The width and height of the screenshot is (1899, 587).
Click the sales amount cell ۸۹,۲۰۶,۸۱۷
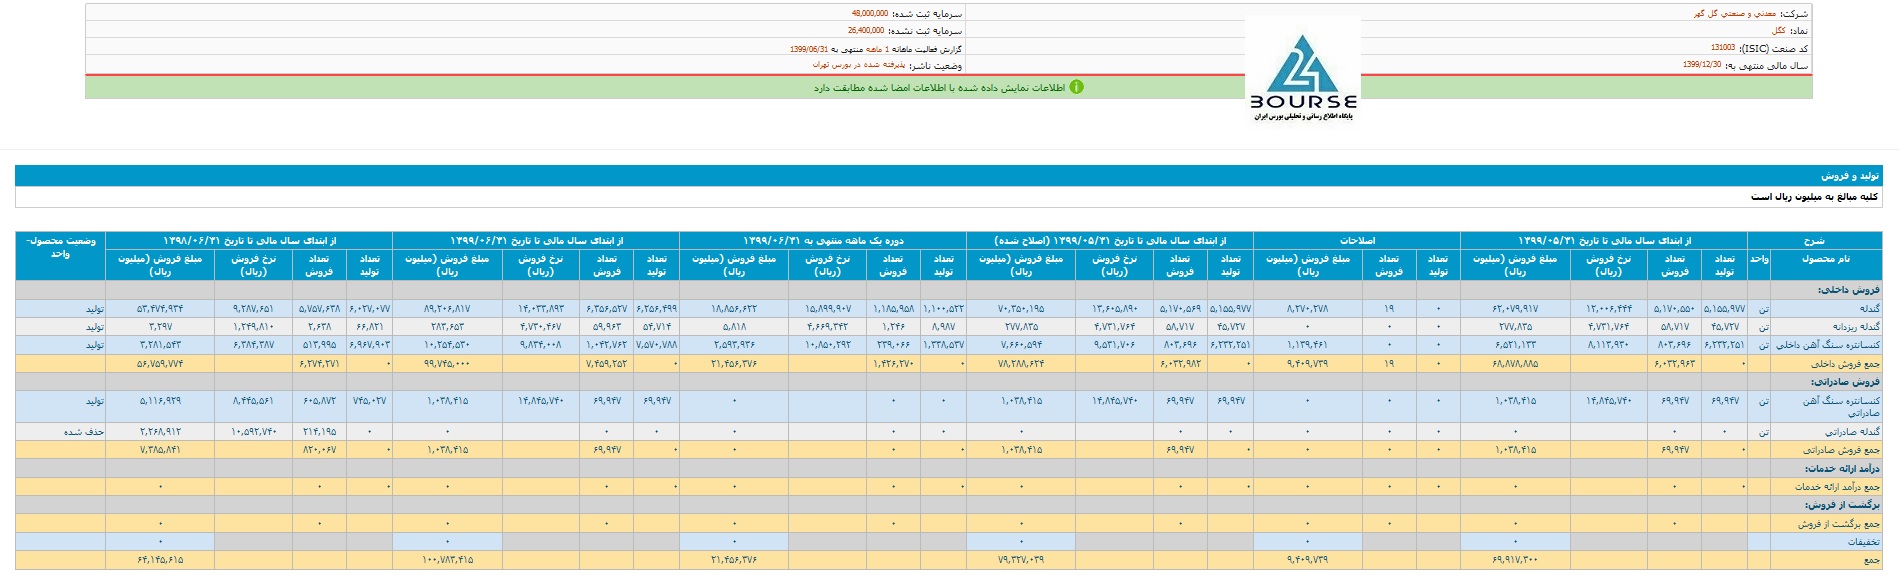click(447, 309)
